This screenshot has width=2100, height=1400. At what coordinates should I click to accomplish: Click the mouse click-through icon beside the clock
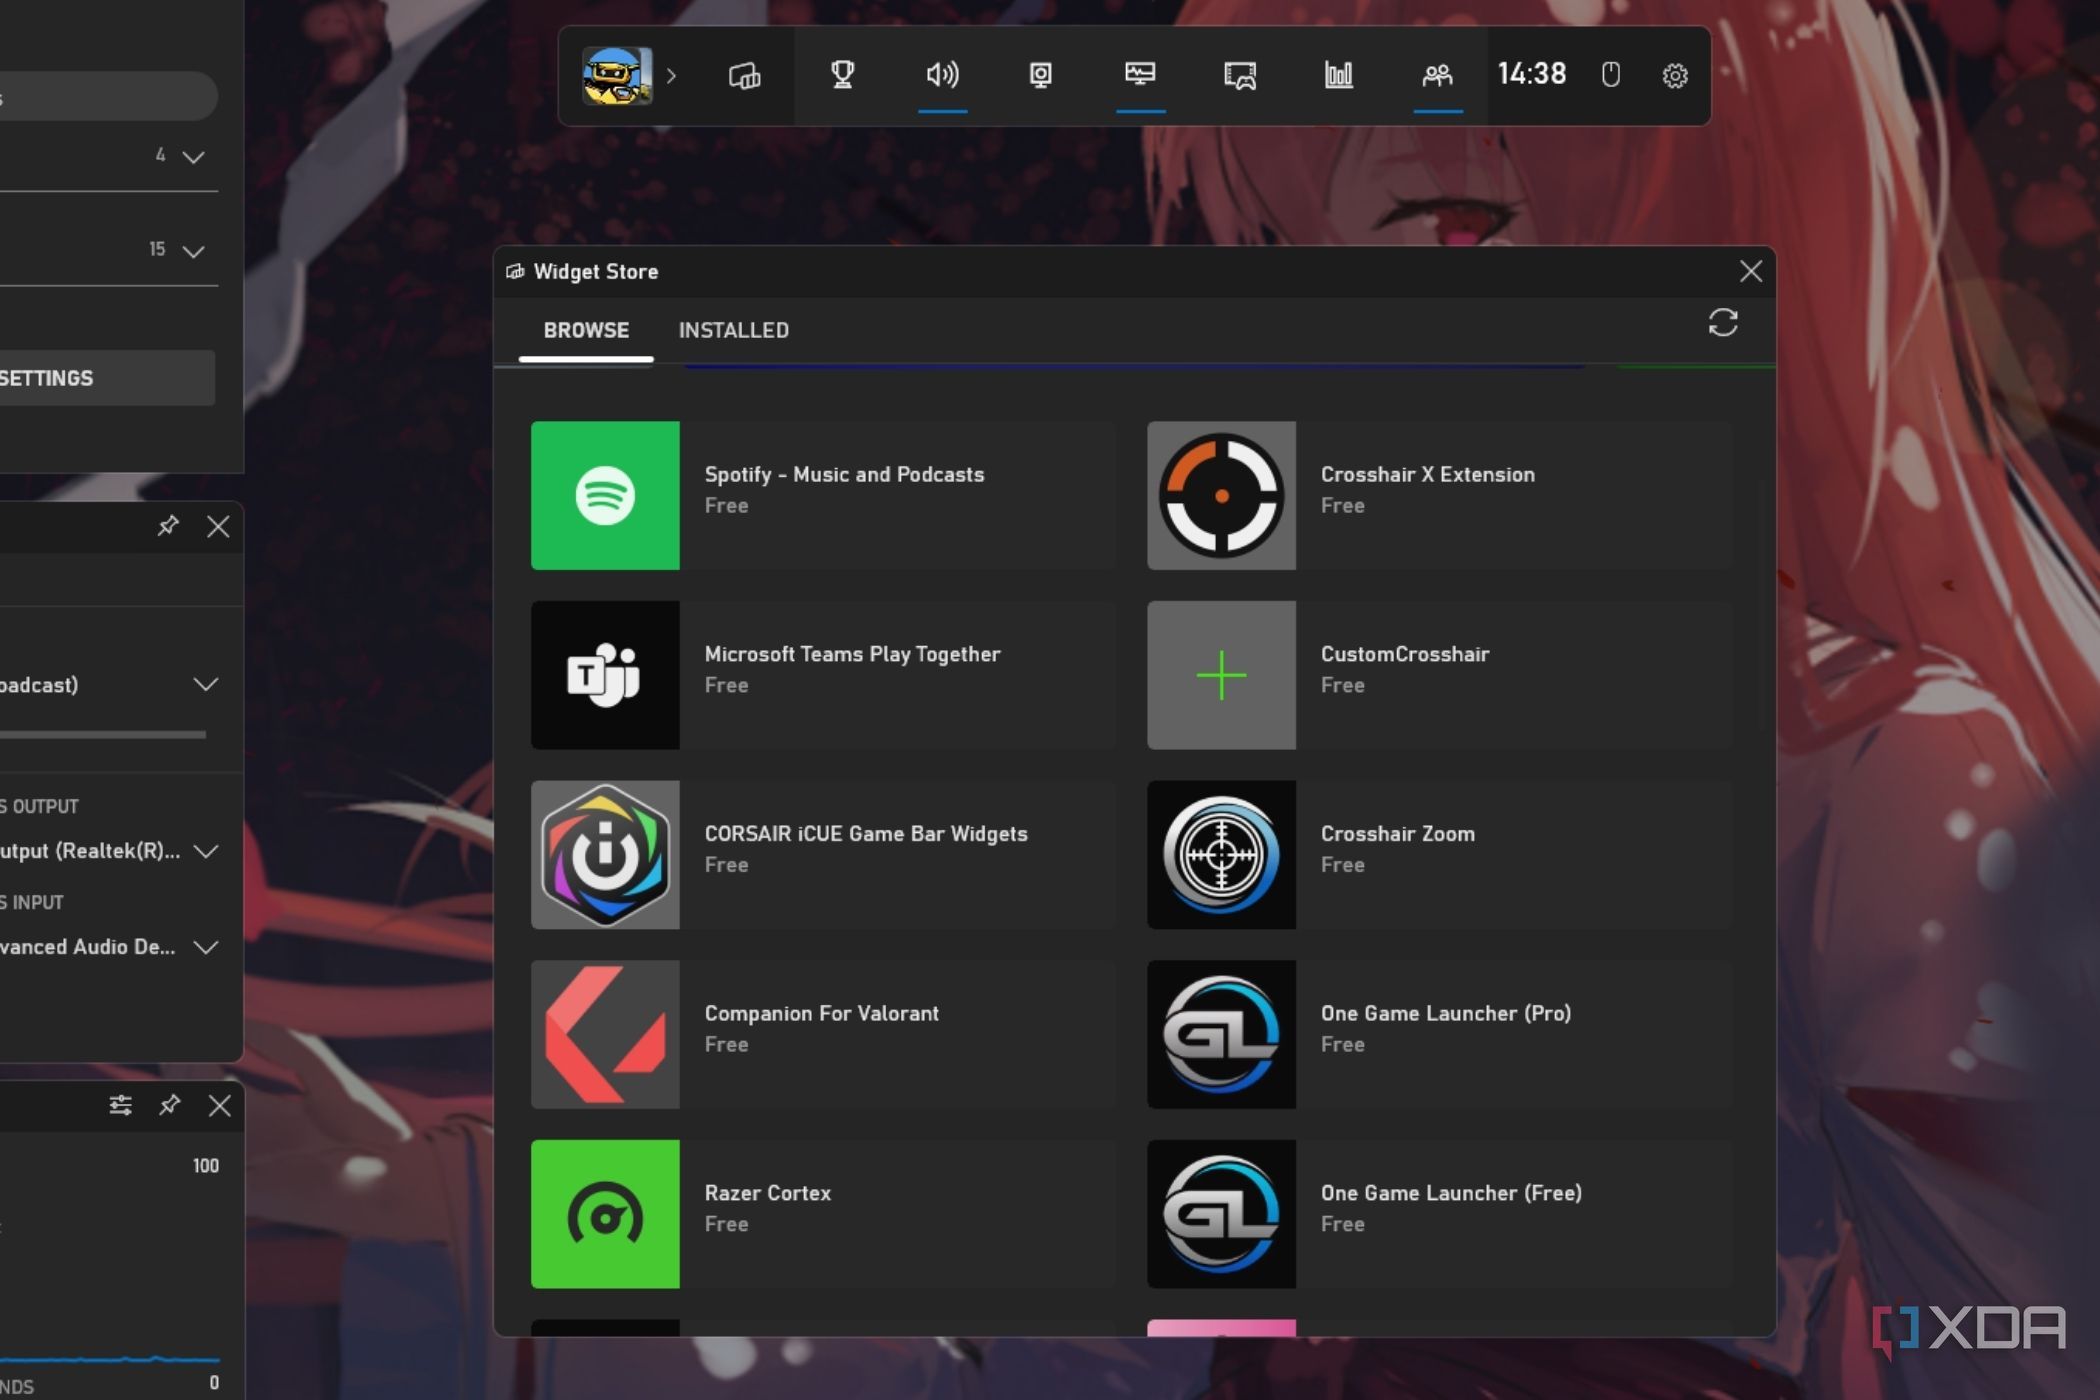point(1610,75)
